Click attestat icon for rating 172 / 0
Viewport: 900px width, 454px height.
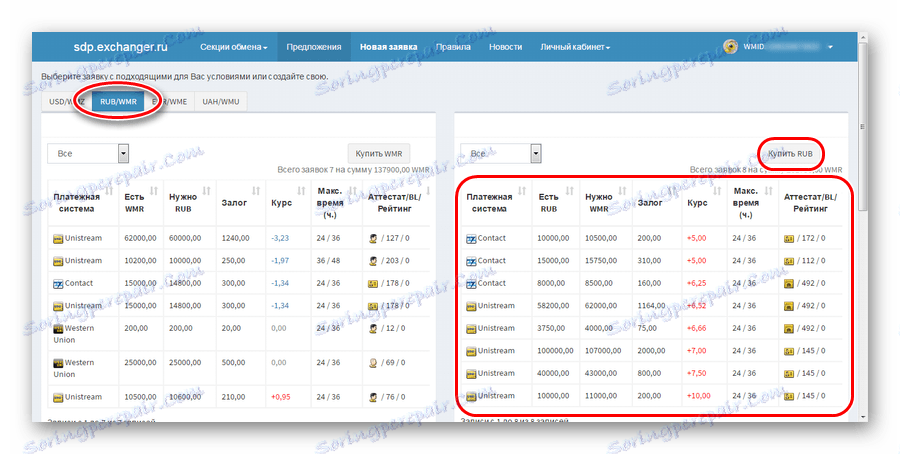(789, 238)
